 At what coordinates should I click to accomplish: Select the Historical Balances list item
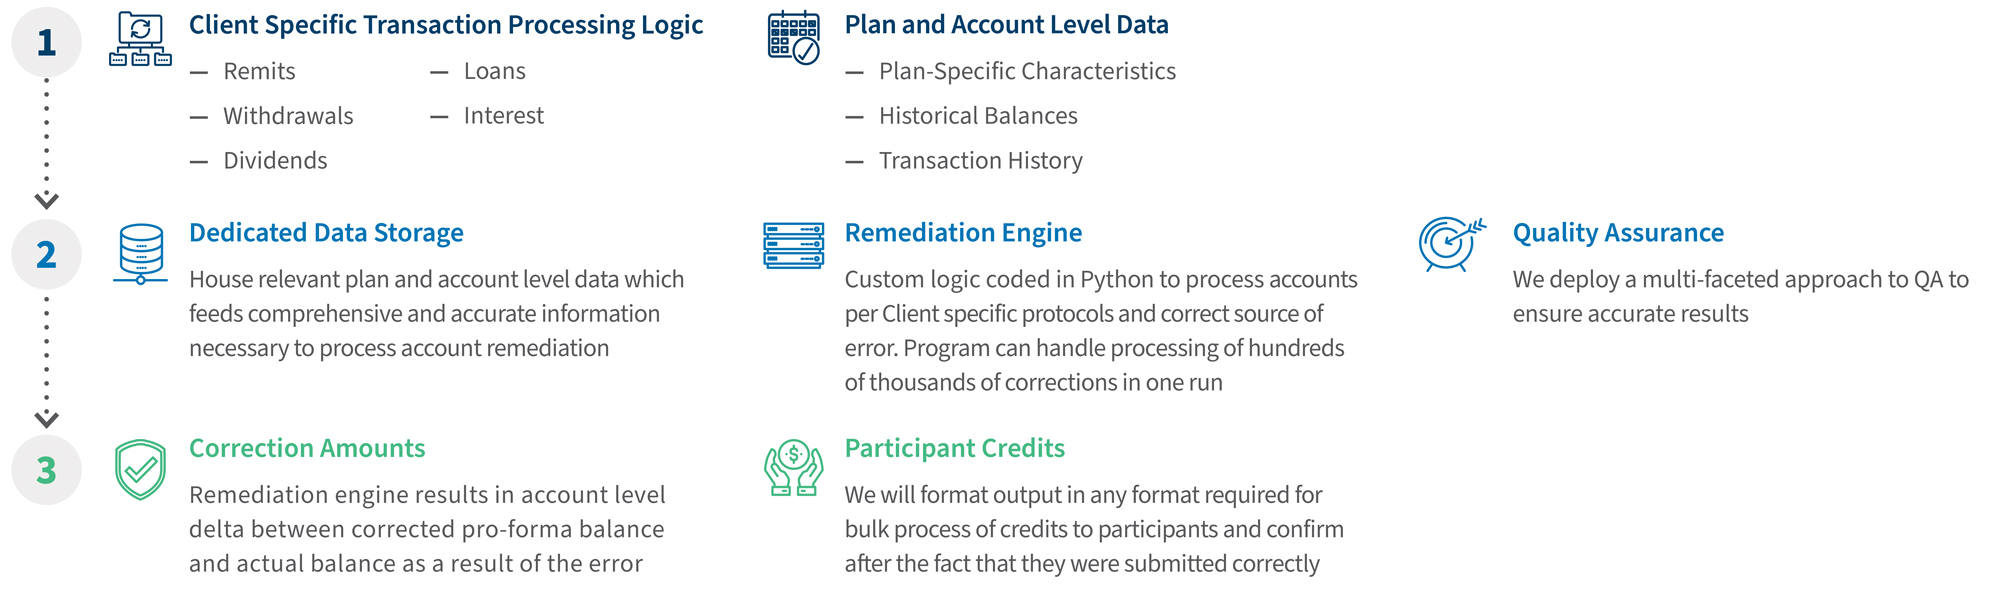tap(978, 116)
